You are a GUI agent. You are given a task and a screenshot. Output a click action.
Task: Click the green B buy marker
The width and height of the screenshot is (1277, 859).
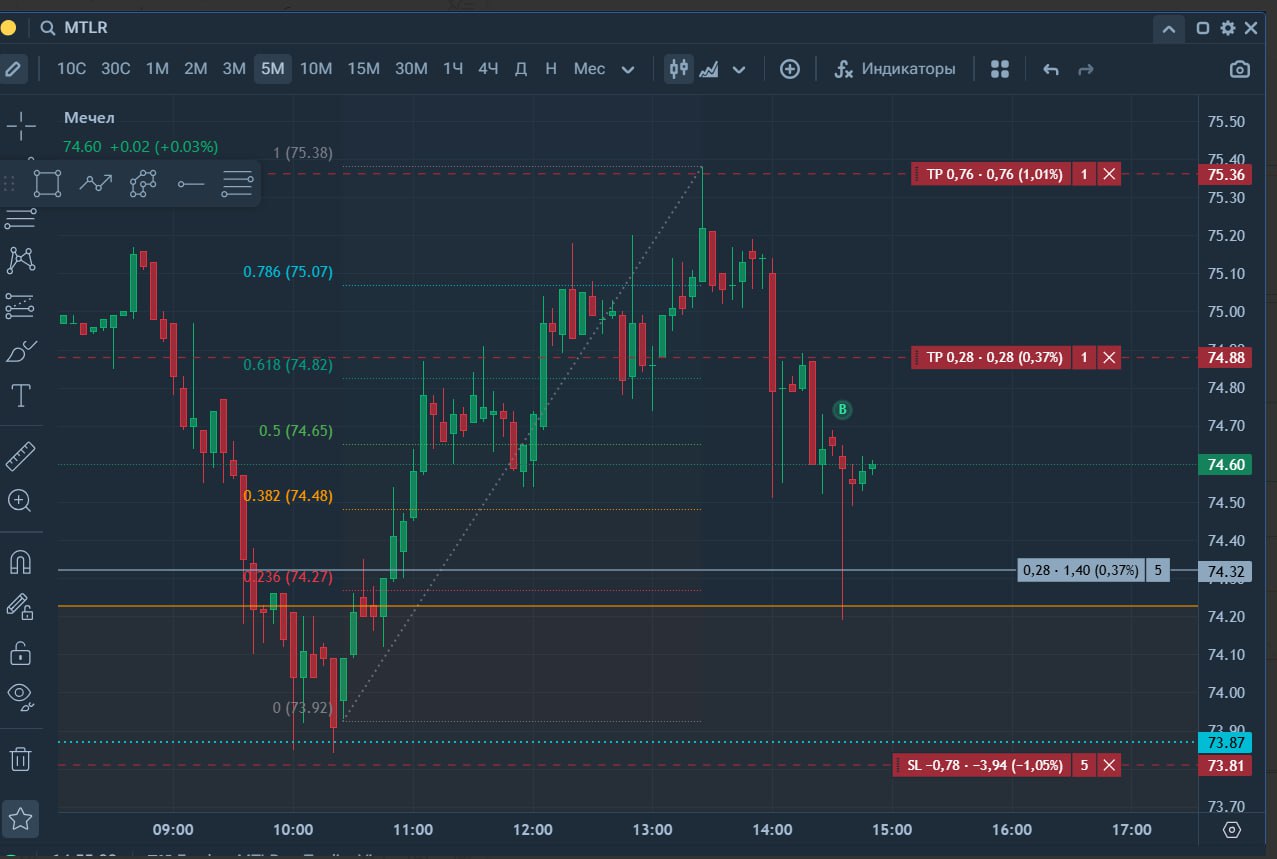pos(842,409)
